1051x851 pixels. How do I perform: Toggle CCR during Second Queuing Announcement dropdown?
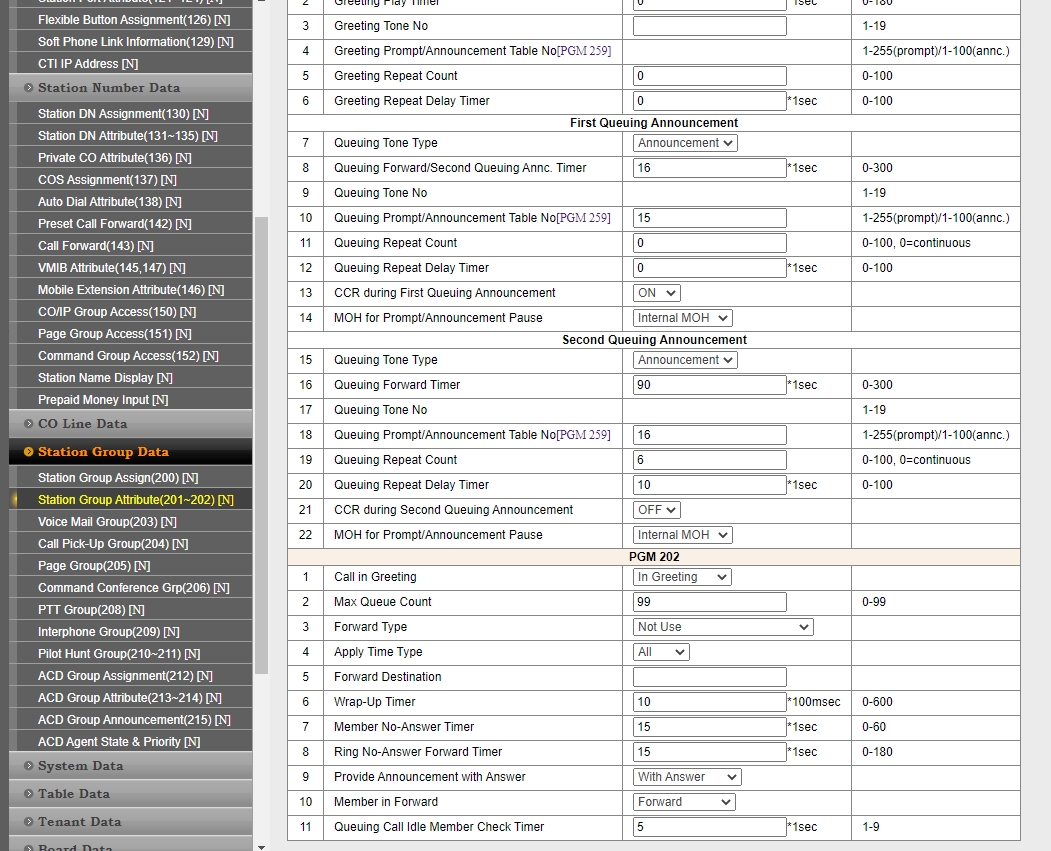click(x=657, y=510)
